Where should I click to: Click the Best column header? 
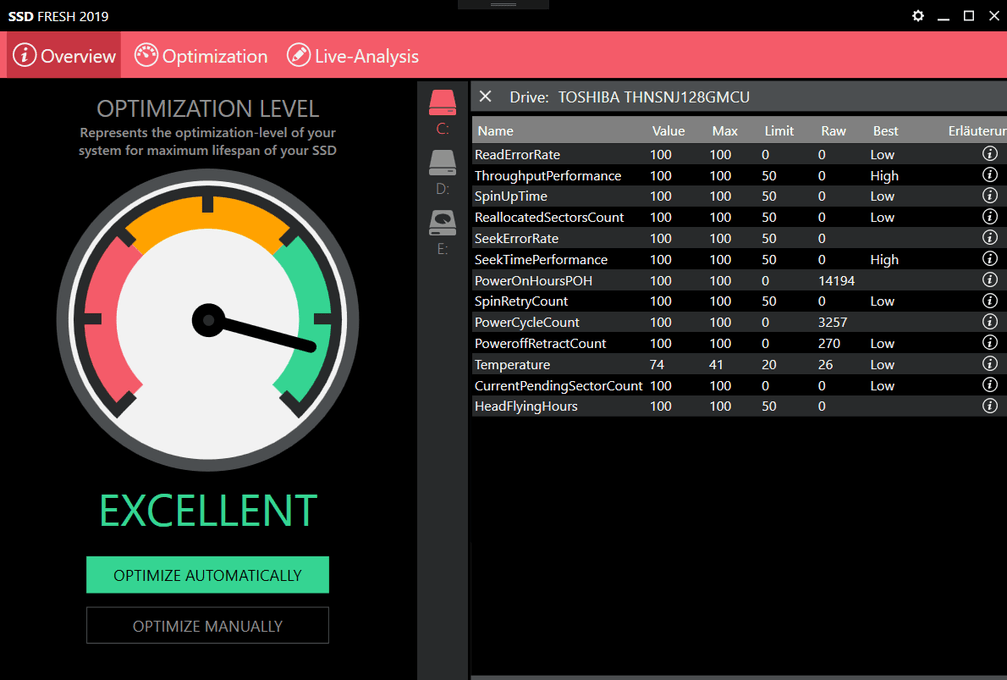[885, 131]
